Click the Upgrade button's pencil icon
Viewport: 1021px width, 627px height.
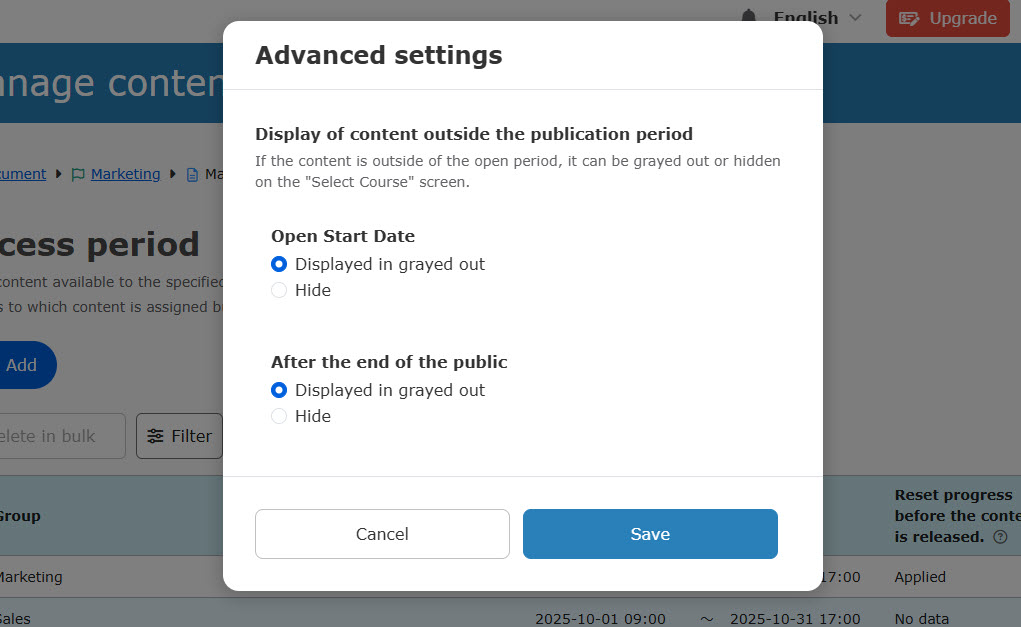[x=909, y=18]
